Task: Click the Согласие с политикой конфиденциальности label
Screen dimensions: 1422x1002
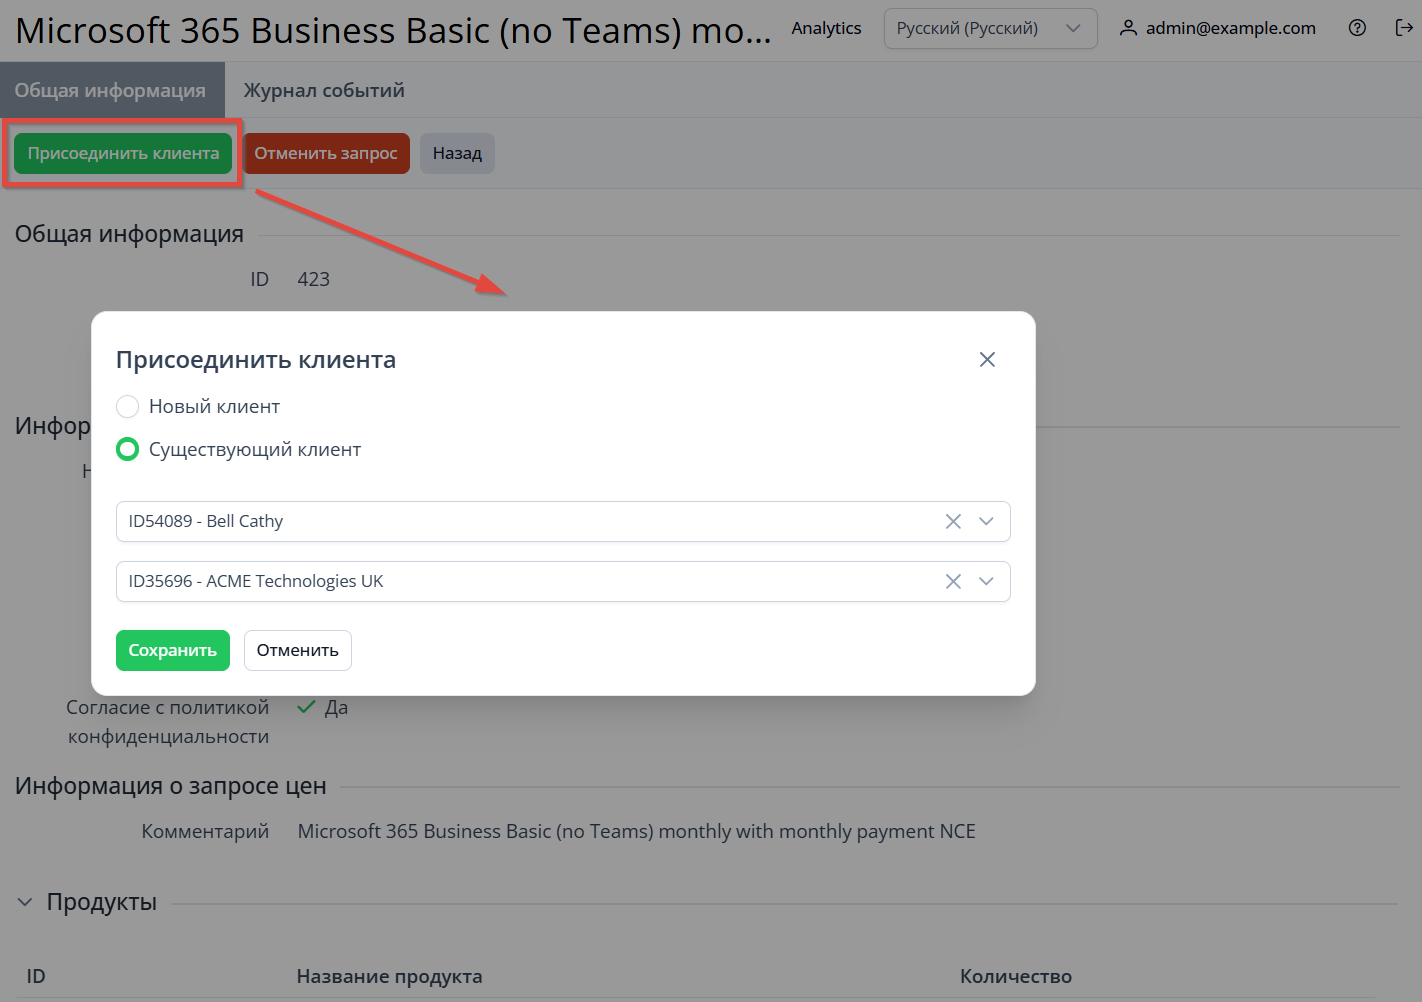Action: (168, 721)
